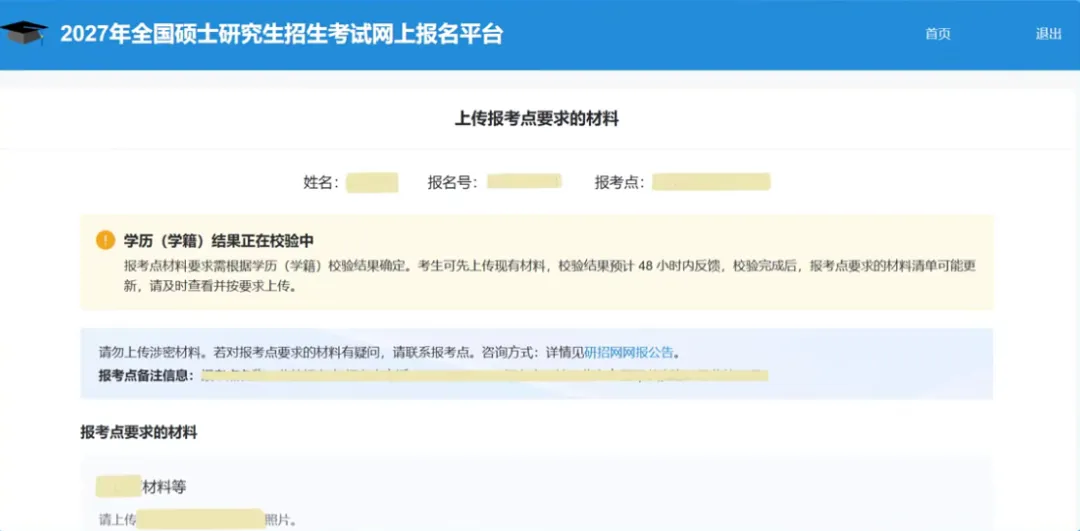Screen dimensions: 1080x531
Task: Click the graduation cap logo icon
Action: 24,32
